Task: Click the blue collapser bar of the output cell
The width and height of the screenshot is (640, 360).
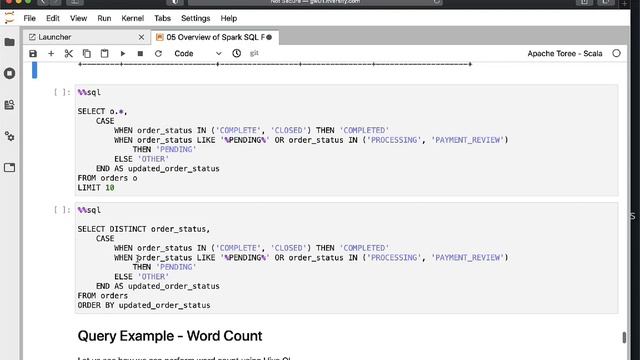Action: pos(35,69)
